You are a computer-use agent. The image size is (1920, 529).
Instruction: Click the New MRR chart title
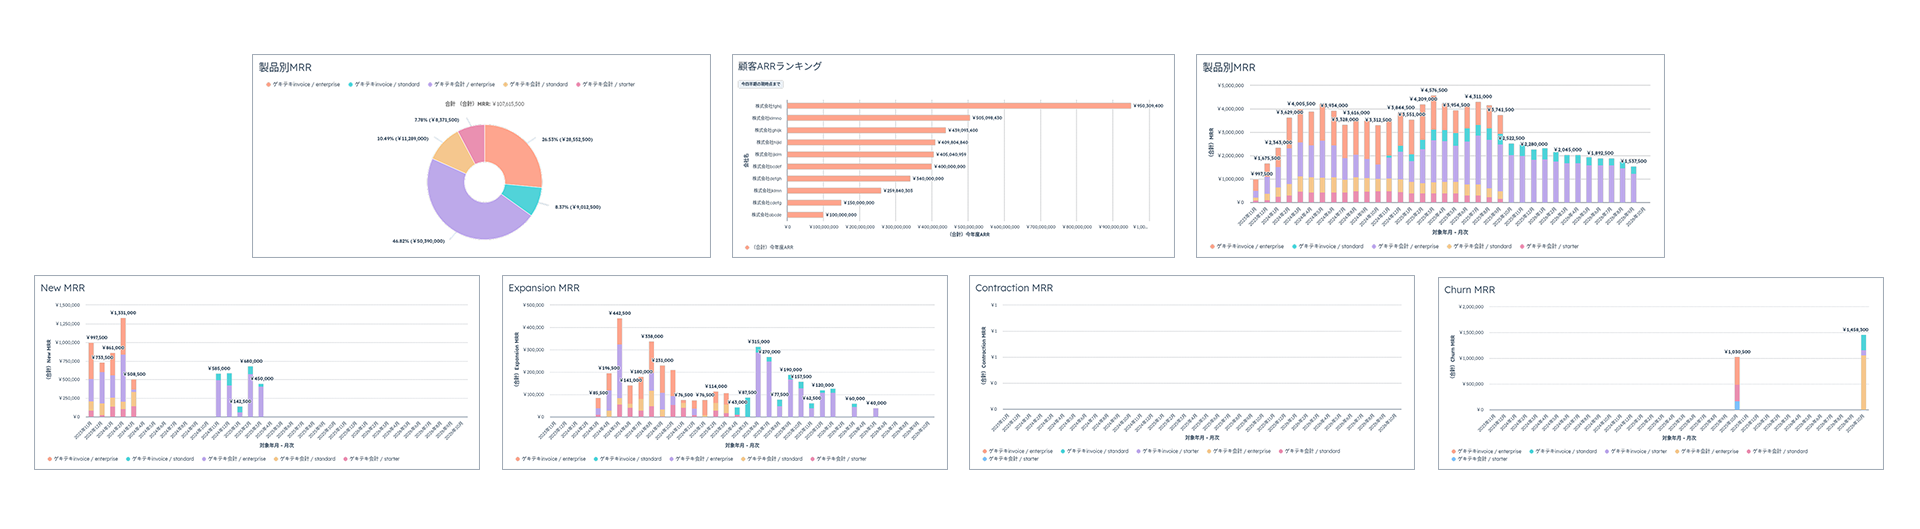pyautogui.click(x=62, y=288)
